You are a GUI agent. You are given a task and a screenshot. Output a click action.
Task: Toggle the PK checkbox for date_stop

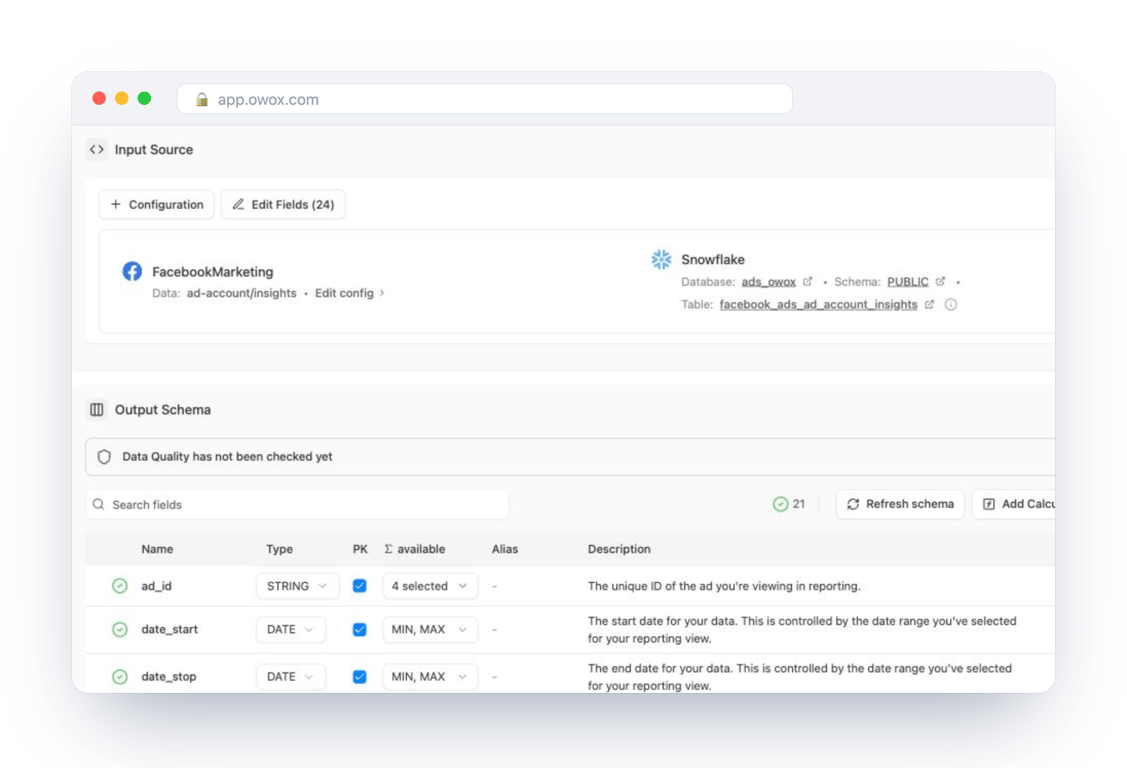pos(359,677)
